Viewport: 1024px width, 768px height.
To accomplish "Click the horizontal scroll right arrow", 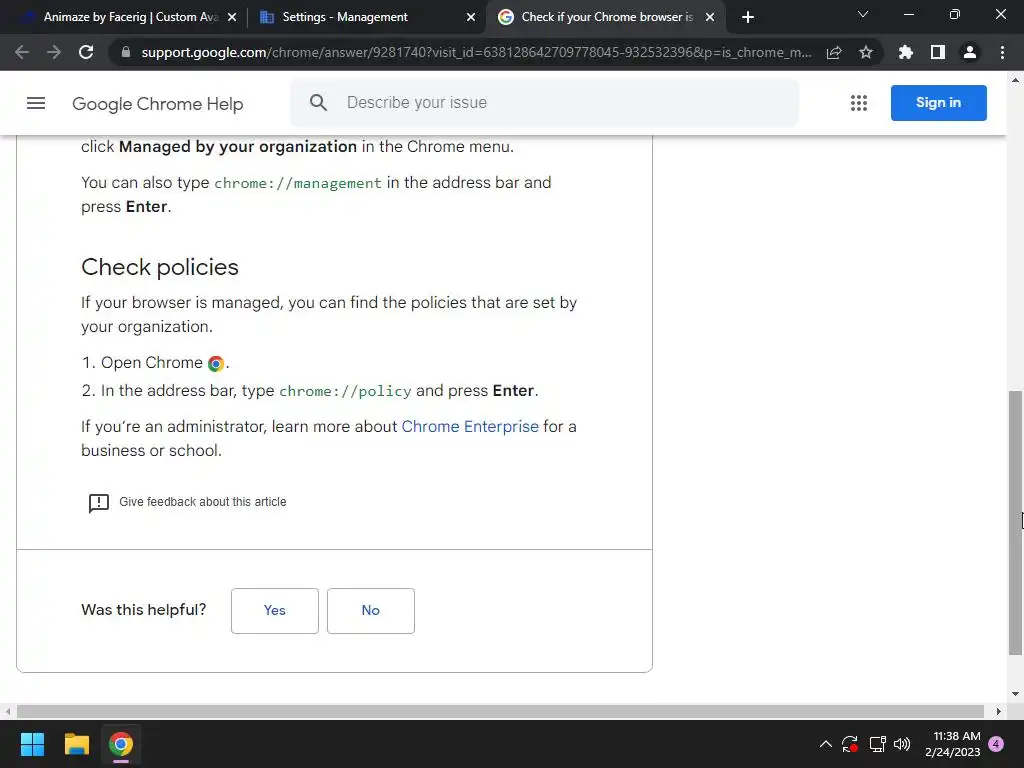I will [999, 711].
